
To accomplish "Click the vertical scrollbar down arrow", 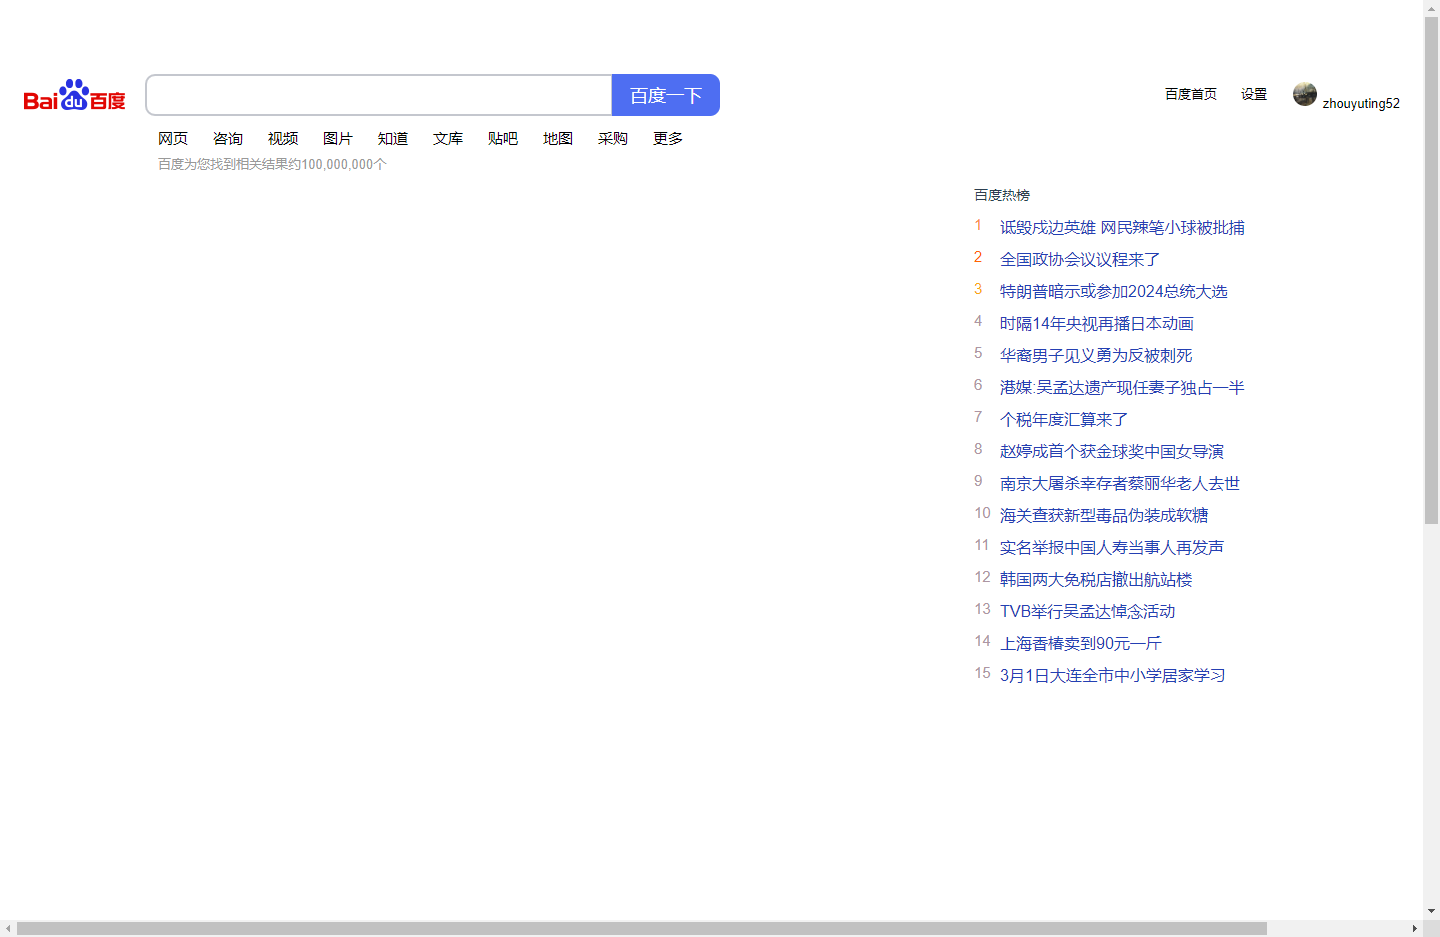I will tap(1431, 911).
